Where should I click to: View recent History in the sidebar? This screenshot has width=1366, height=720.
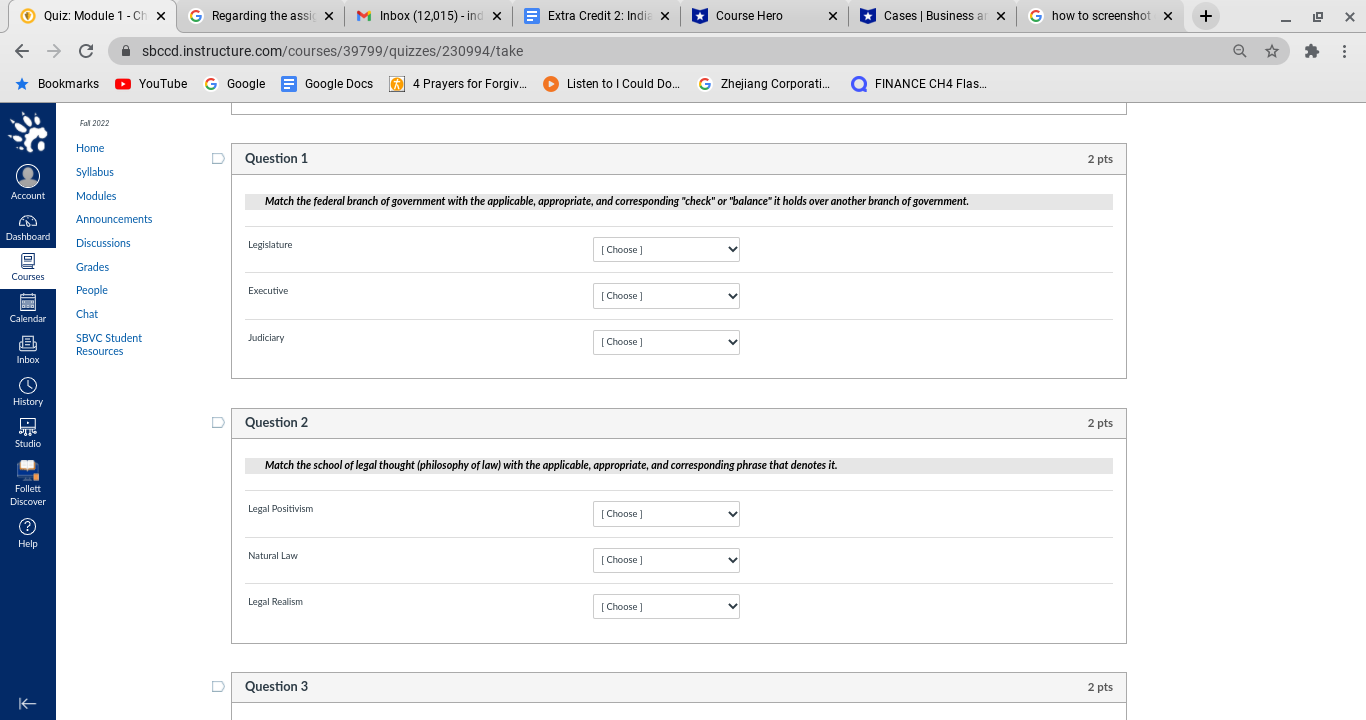click(27, 388)
